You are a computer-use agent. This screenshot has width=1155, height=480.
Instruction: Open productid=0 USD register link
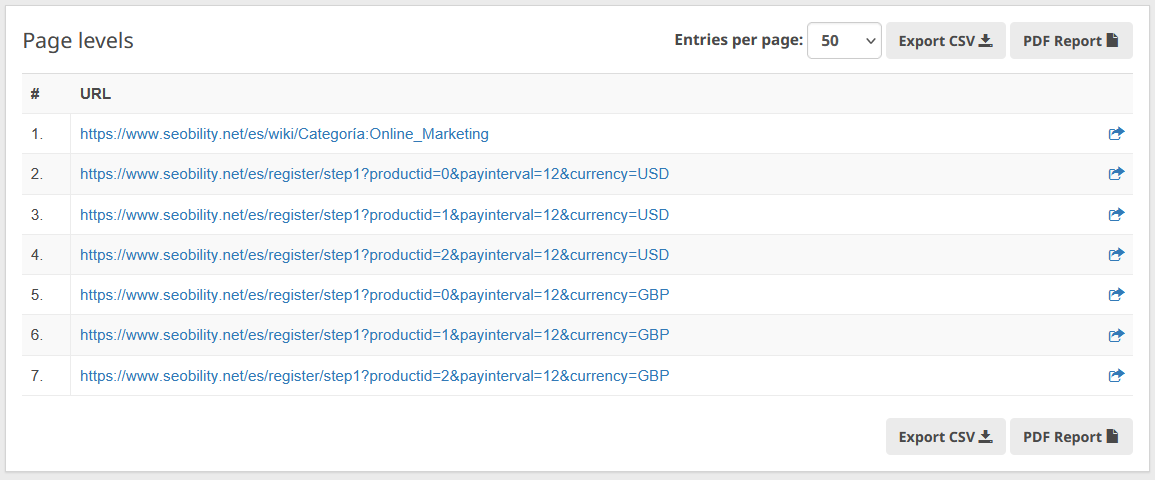(374, 174)
